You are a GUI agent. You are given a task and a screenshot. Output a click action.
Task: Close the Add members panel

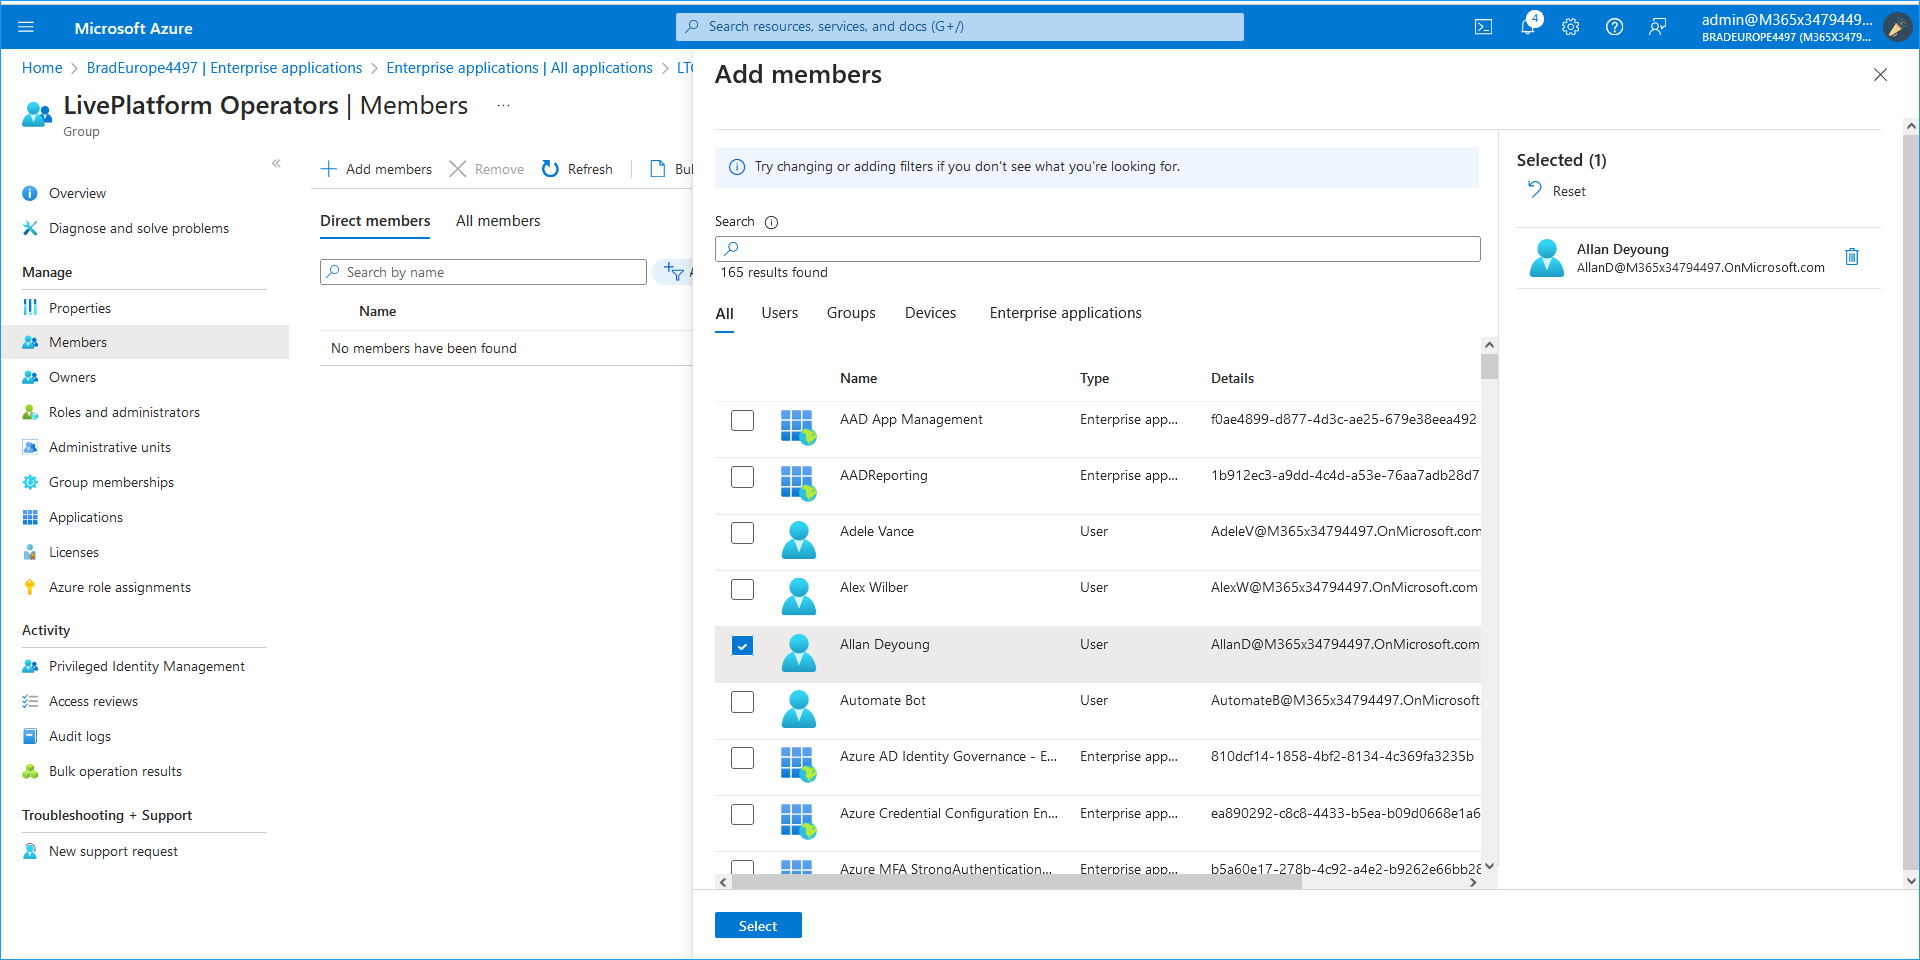coord(1880,75)
